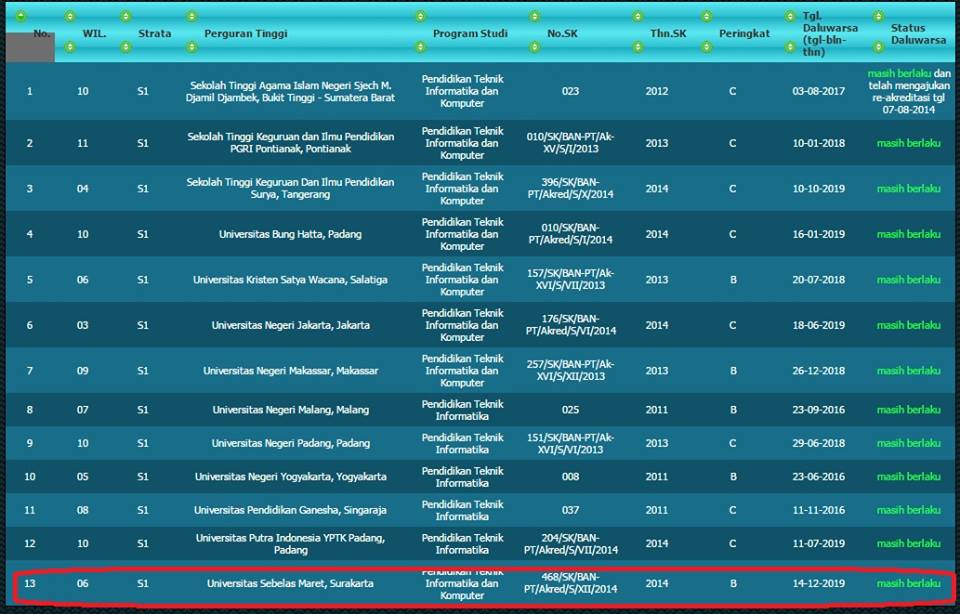Click the lower sort icon beside Program Studi

click(421, 47)
